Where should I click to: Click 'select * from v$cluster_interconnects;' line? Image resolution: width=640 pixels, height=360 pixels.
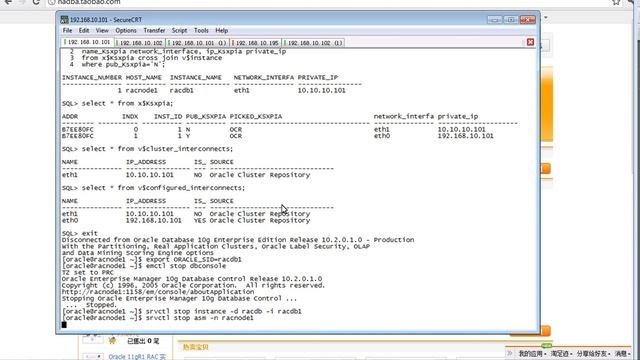147,149
